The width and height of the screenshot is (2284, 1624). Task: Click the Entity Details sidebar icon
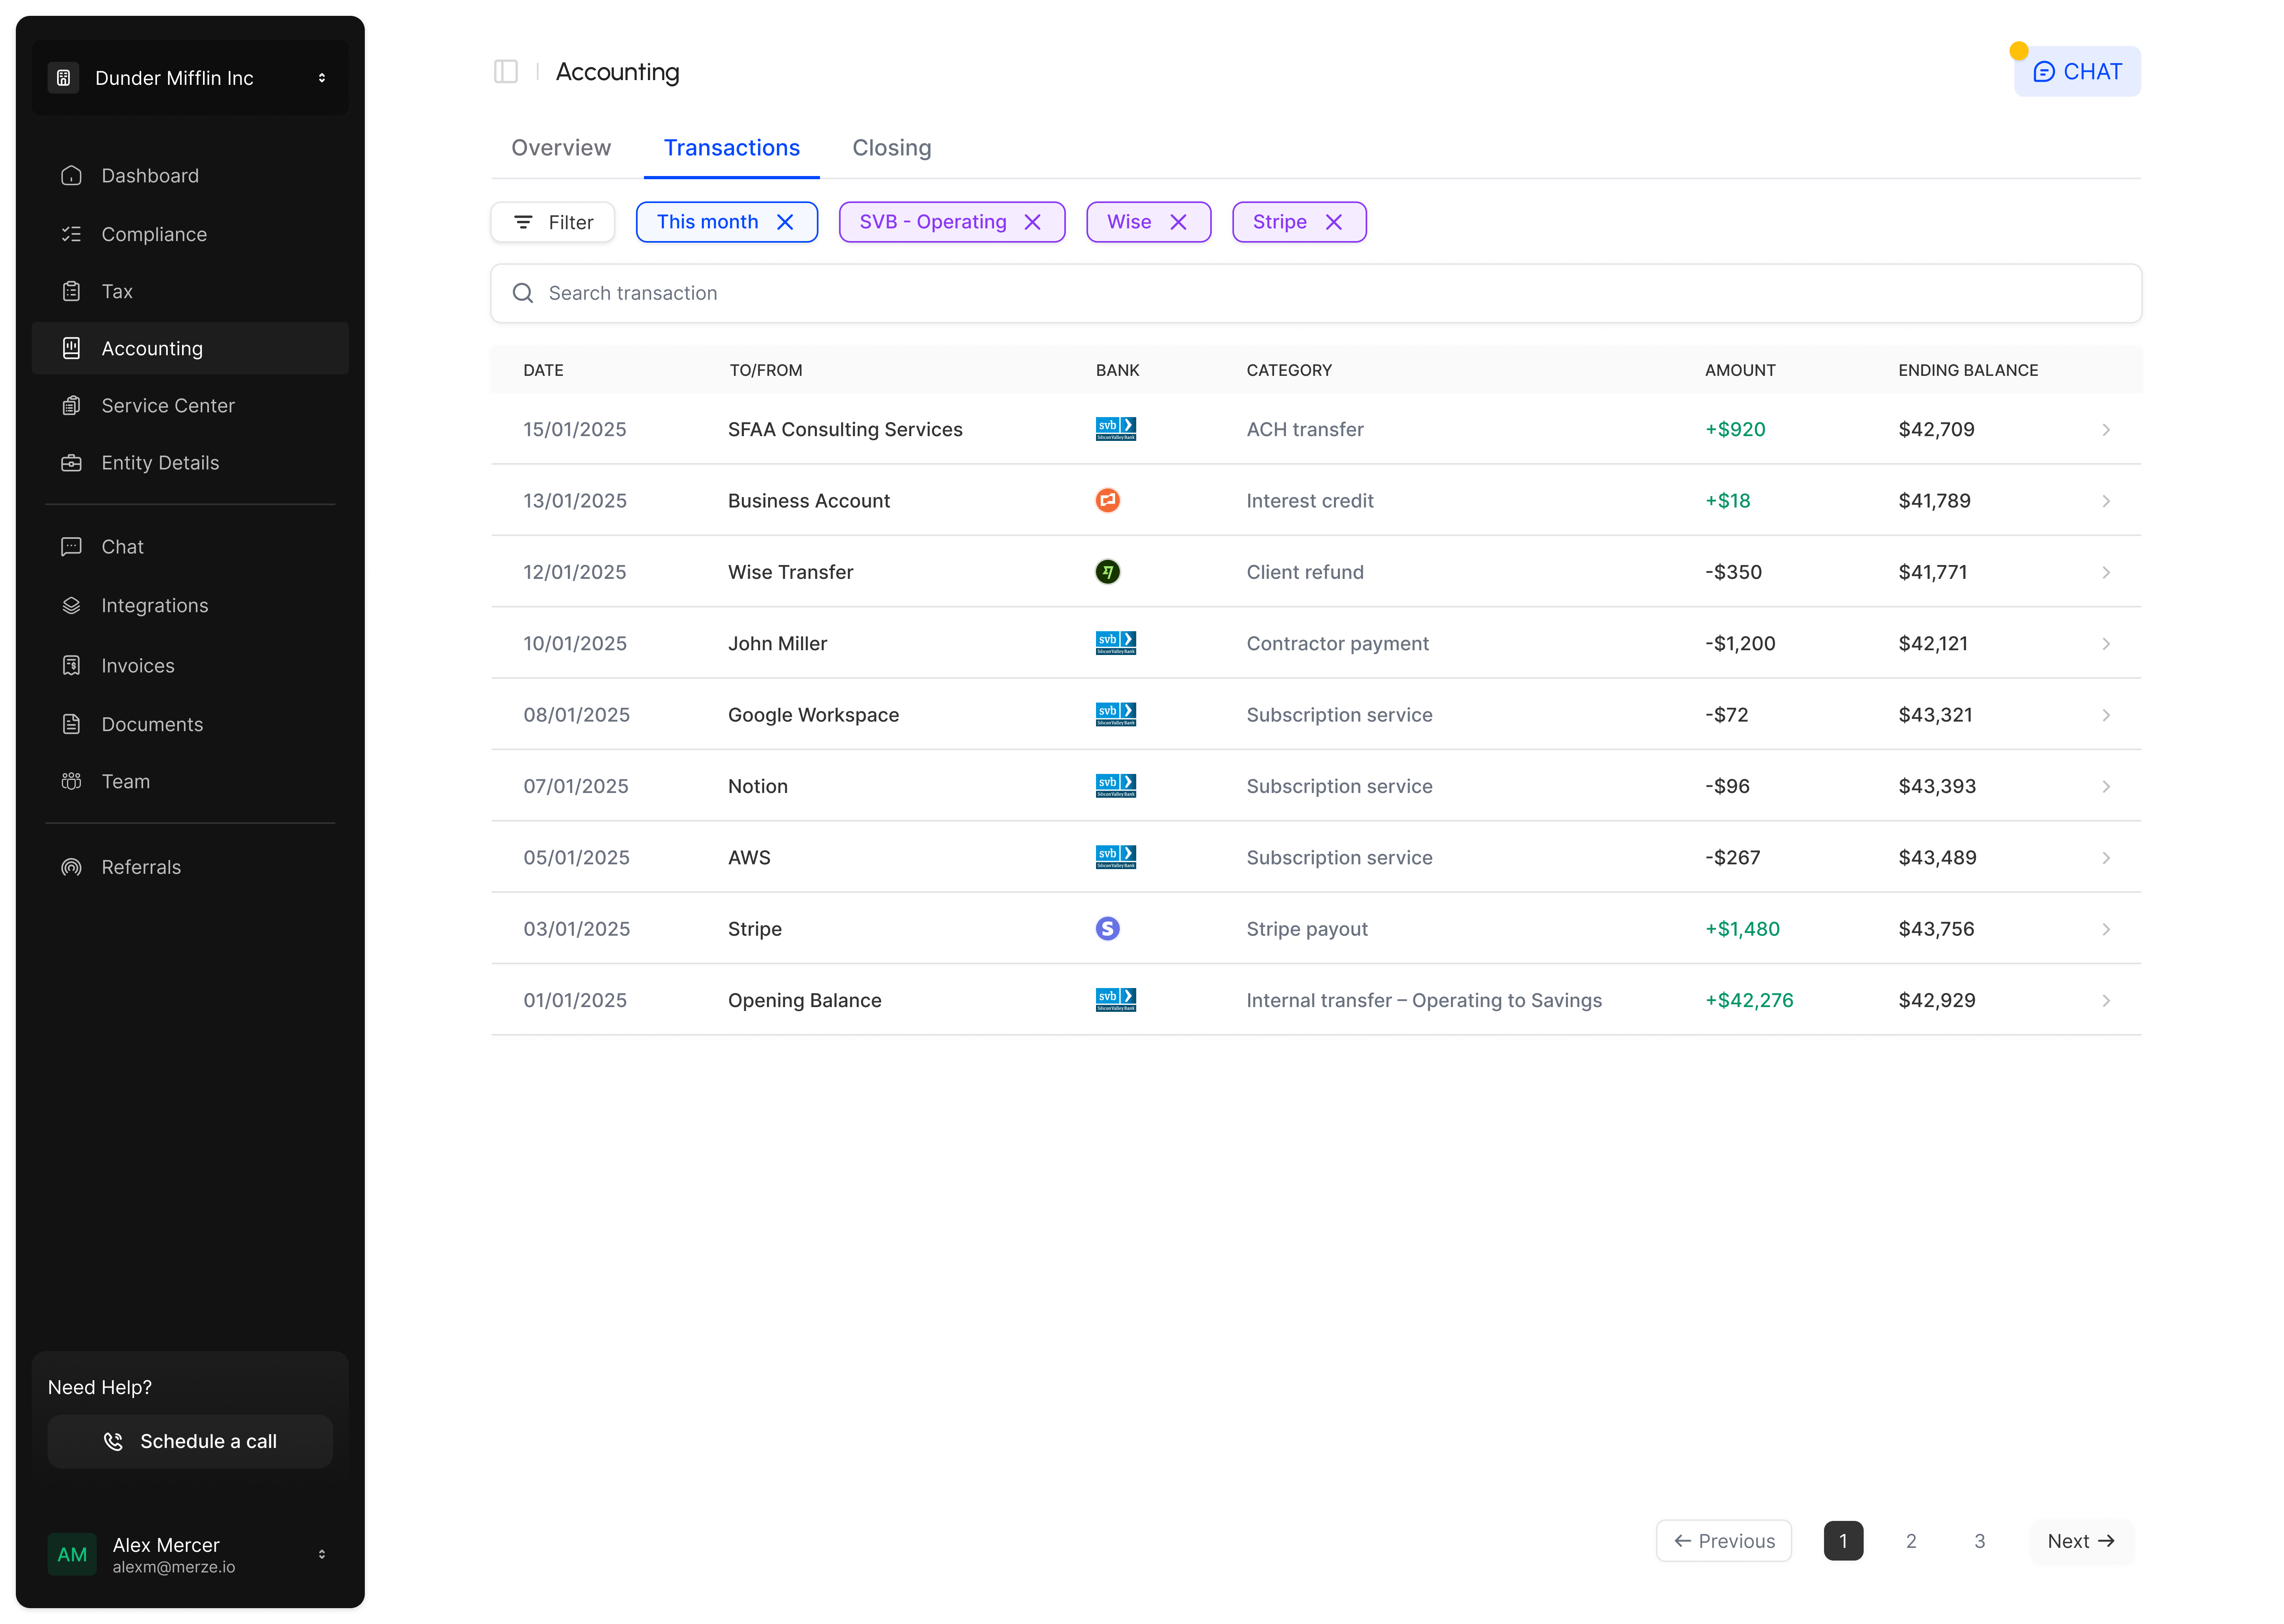[x=71, y=463]
